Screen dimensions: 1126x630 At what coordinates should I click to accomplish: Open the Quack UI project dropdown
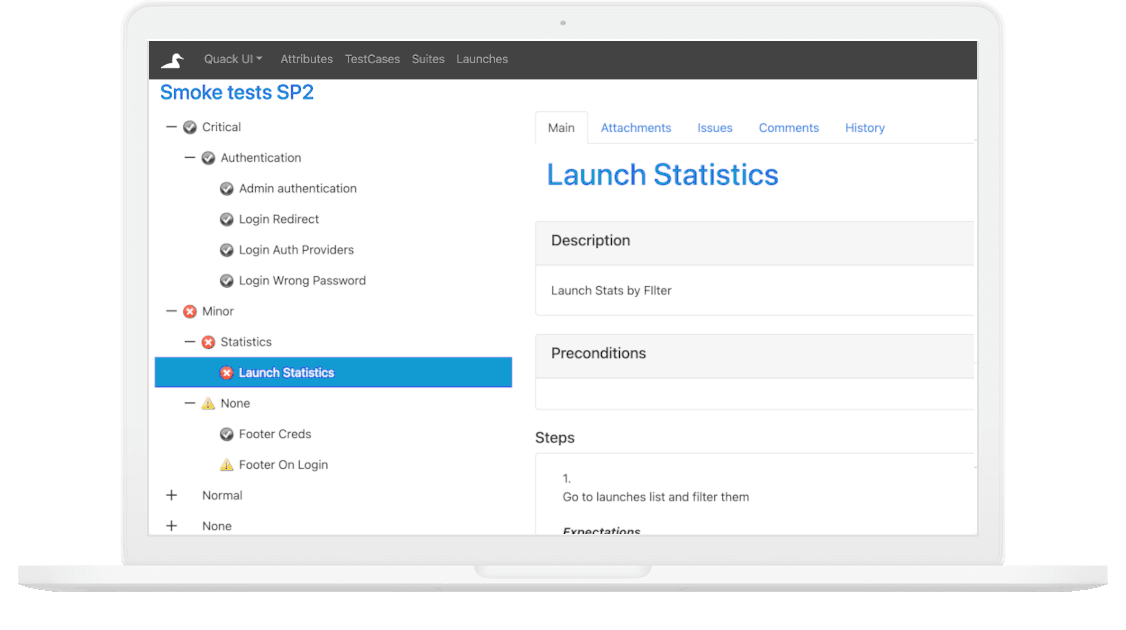click(233, 59)
